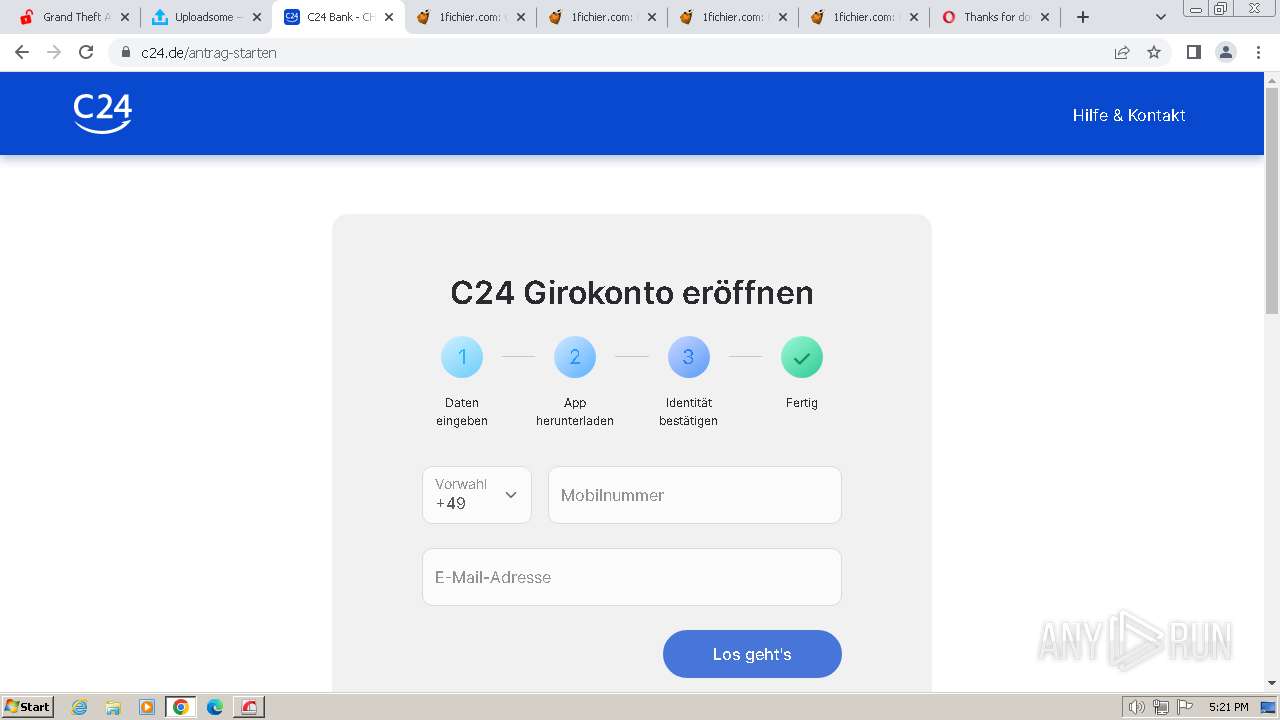Launch Internet Explorer from taskbar
Viewport: 1280px width, 720px height.
click(80, 707)
